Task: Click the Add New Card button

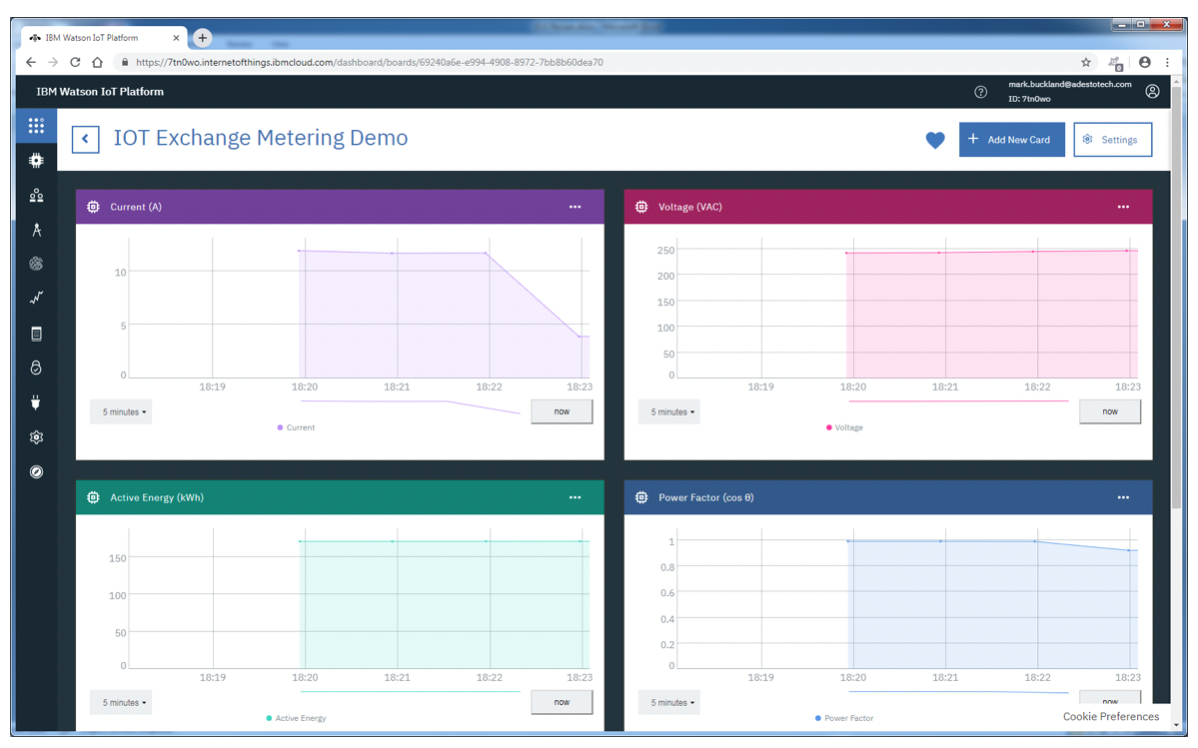Action: tap(1011, 140)
